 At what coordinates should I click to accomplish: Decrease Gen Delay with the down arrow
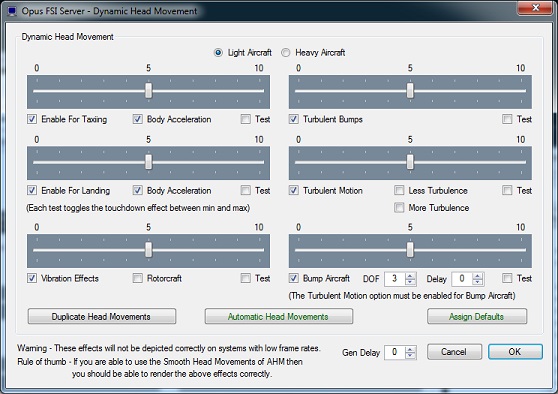pyautogui.click(x=410, y=356)
